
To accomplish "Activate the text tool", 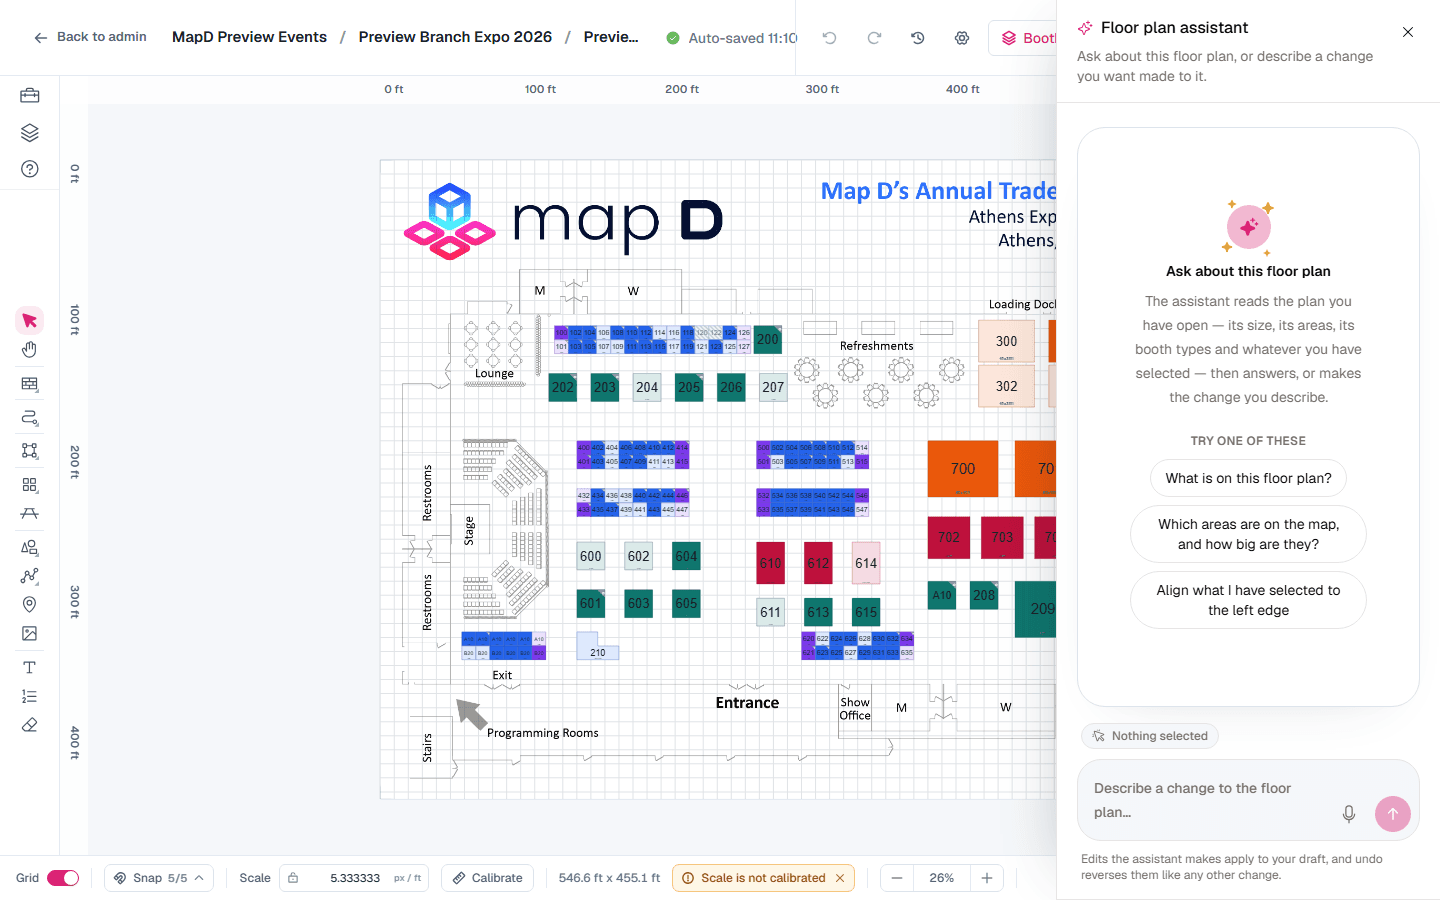I will (x=29, y=667).
